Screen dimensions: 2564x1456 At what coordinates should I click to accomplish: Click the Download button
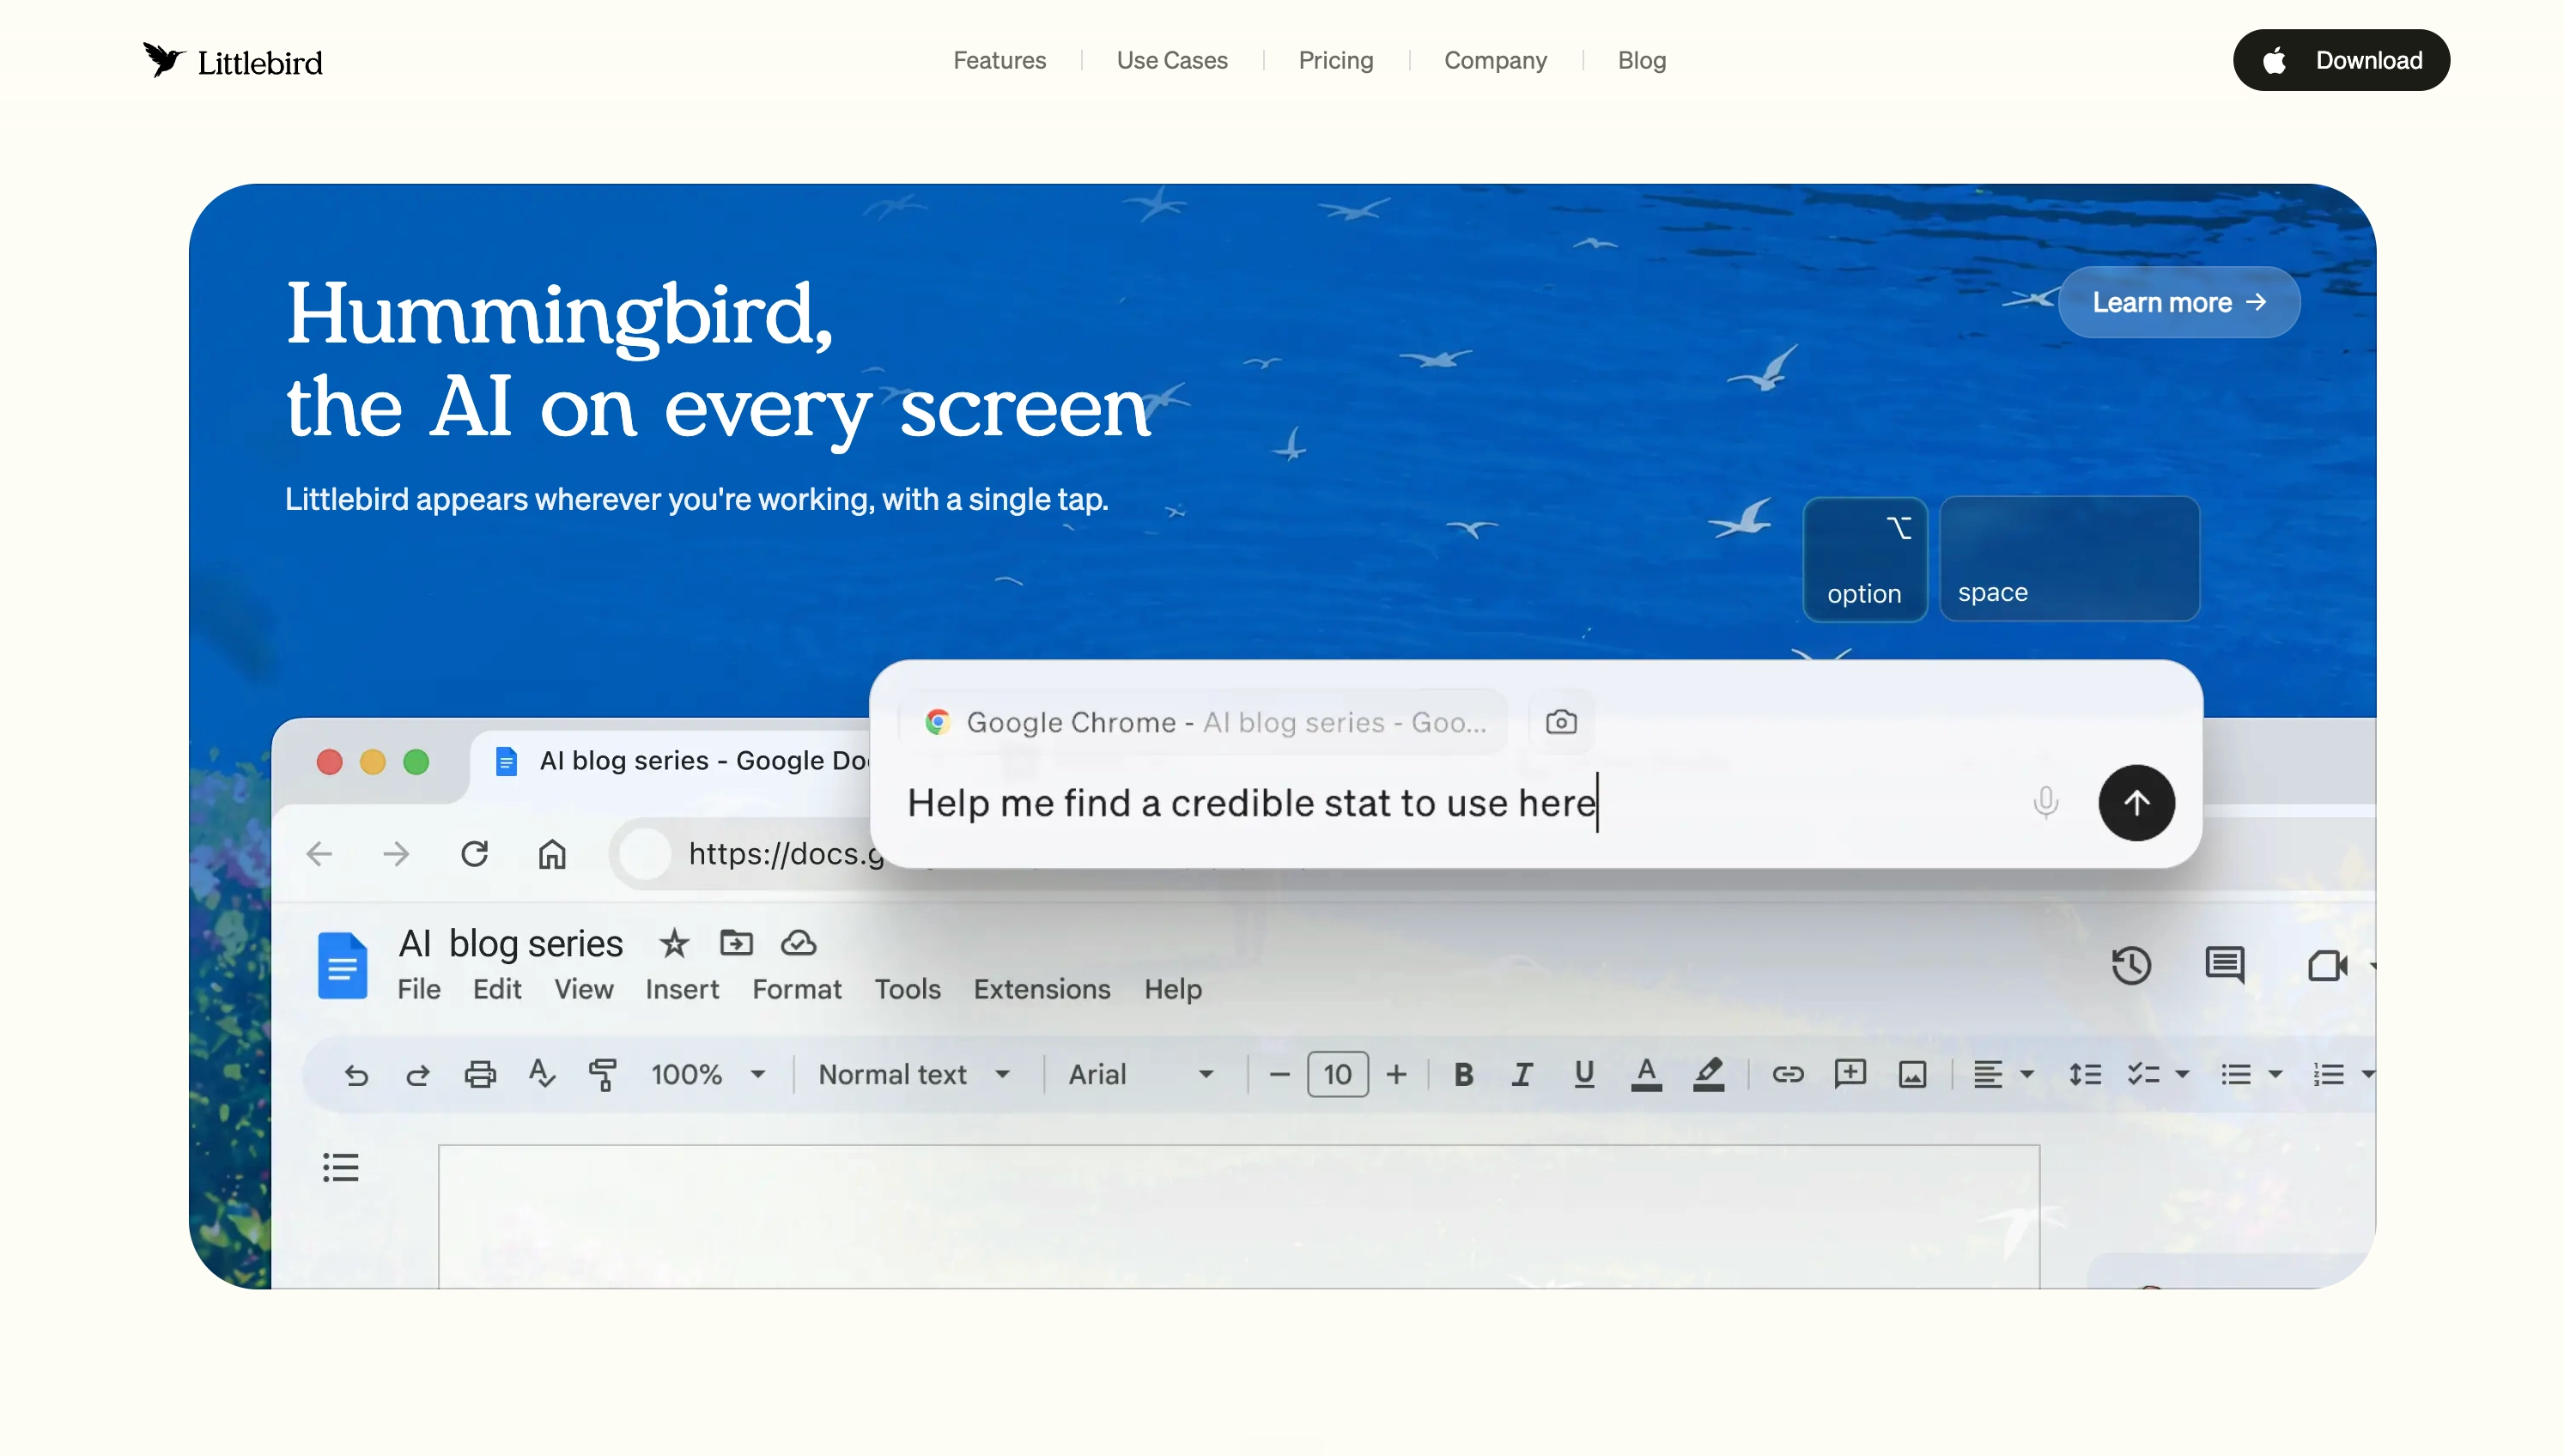point(2341,60)
